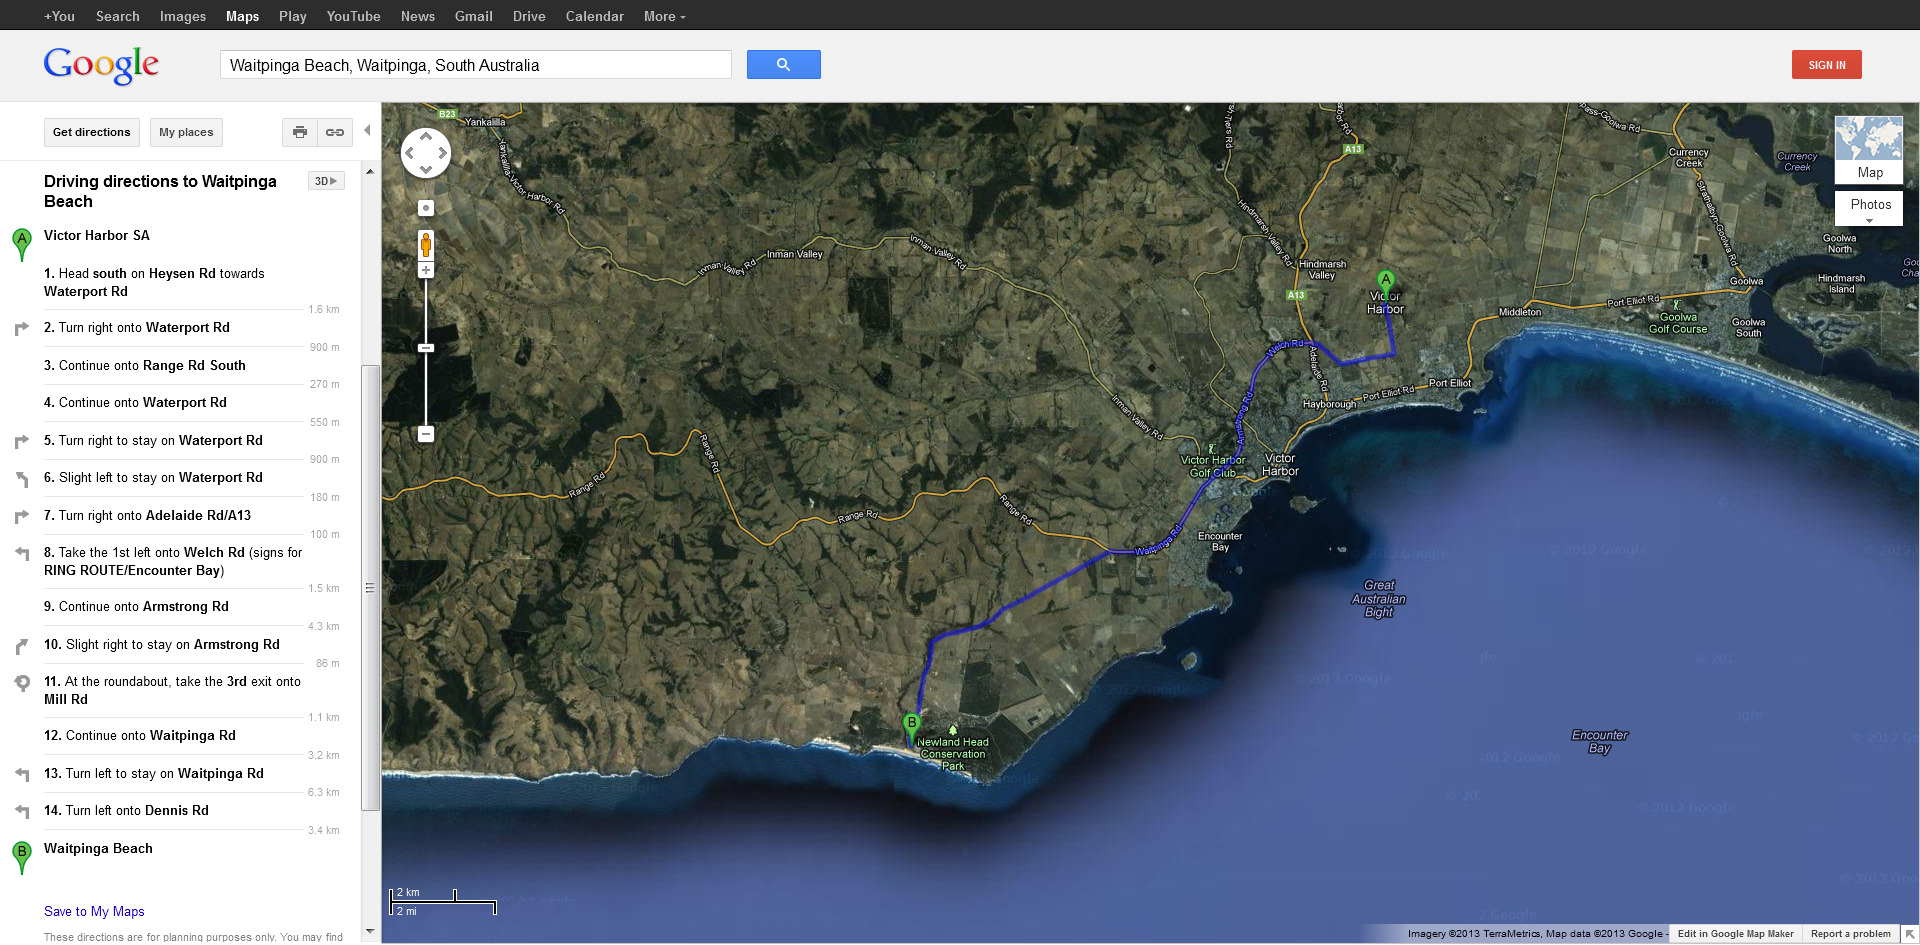Select destination marker B on the map
The image size is (1920, 945).
pos(911,722)
